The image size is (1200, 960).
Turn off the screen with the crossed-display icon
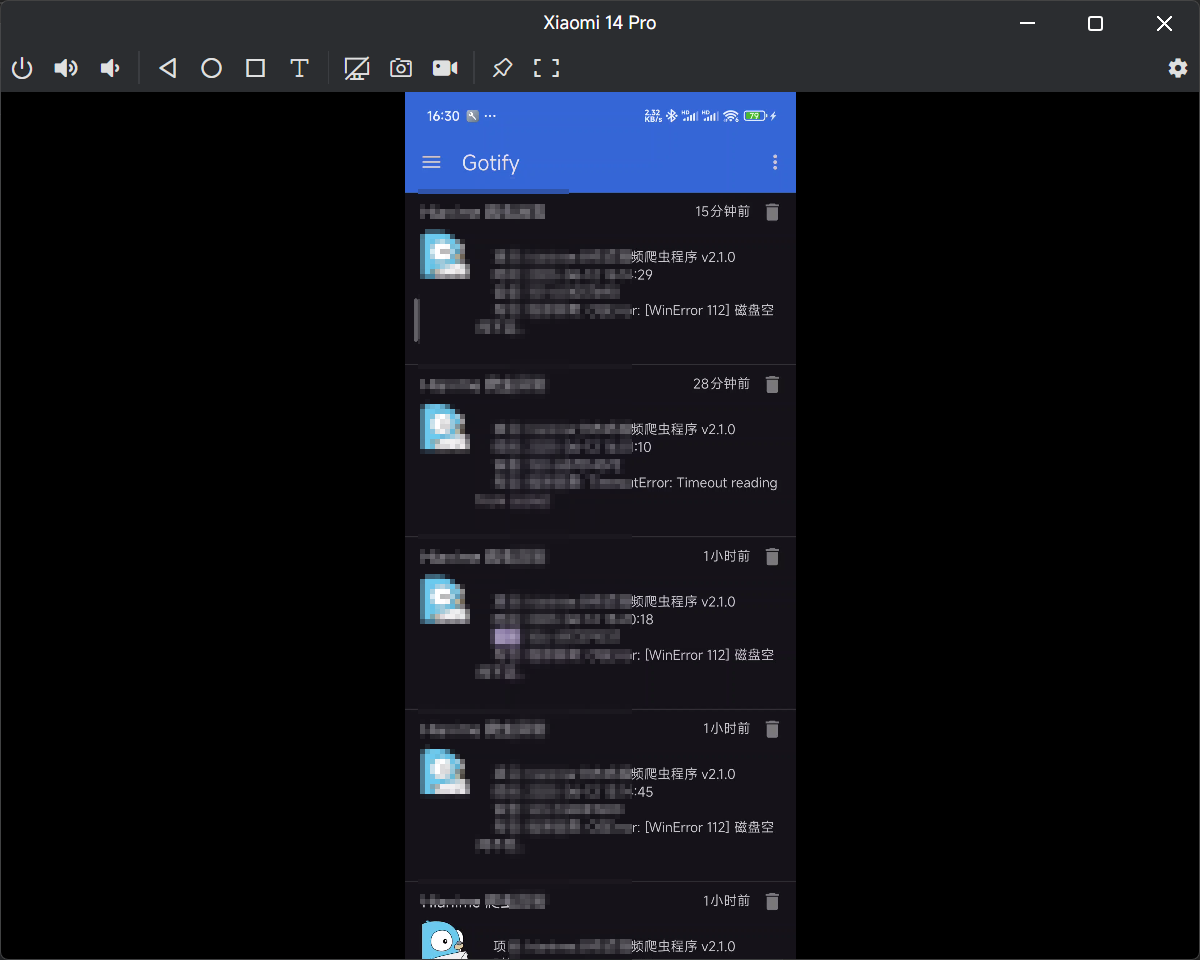pos(357,68)
